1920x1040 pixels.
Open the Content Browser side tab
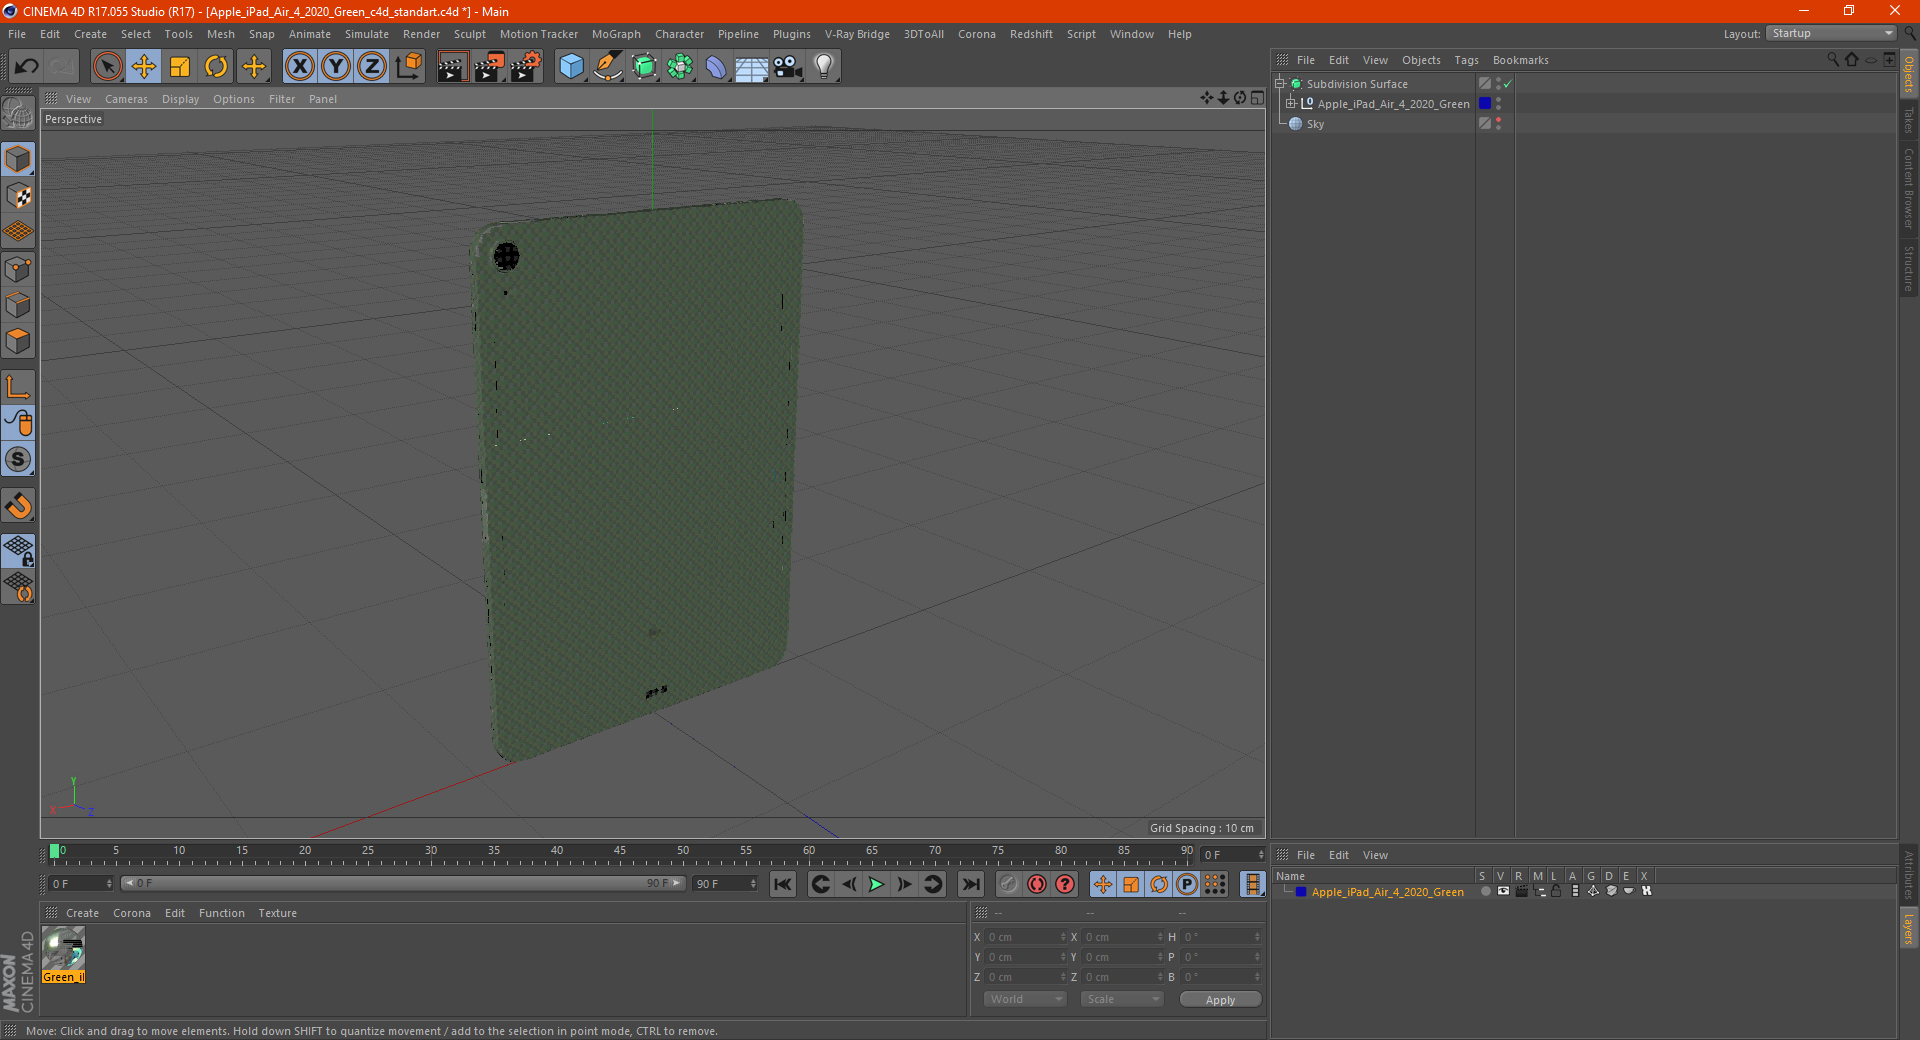[1909, 188]
